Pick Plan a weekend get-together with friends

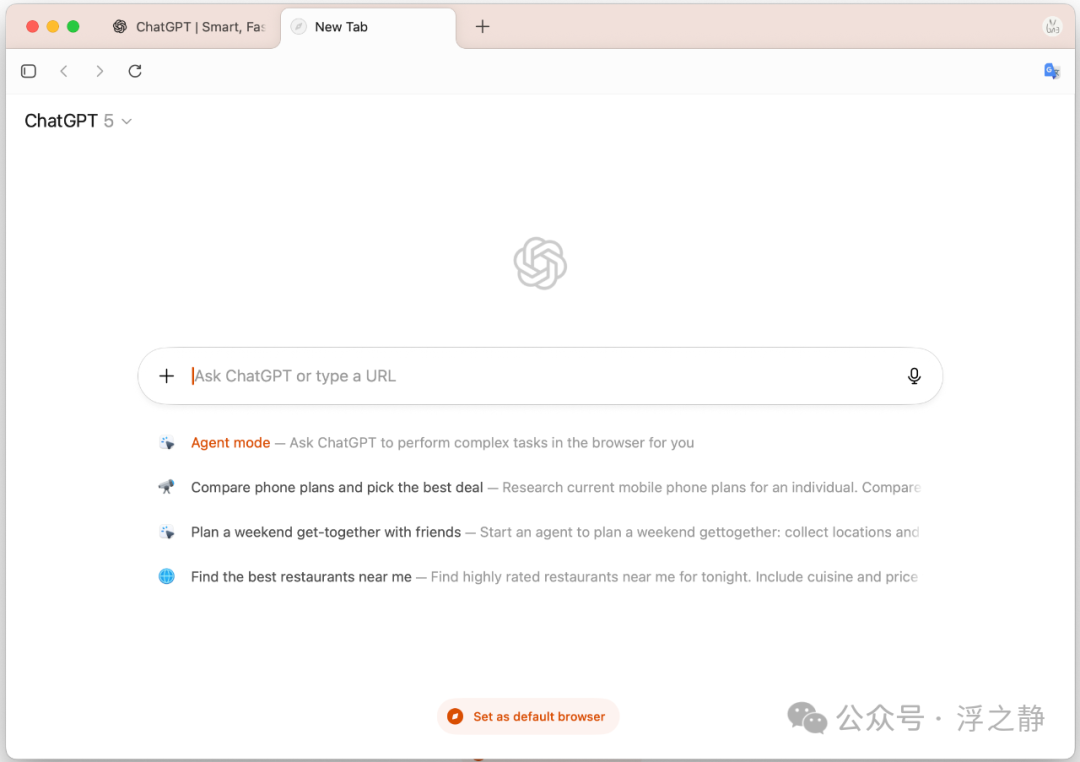(539, 532)
